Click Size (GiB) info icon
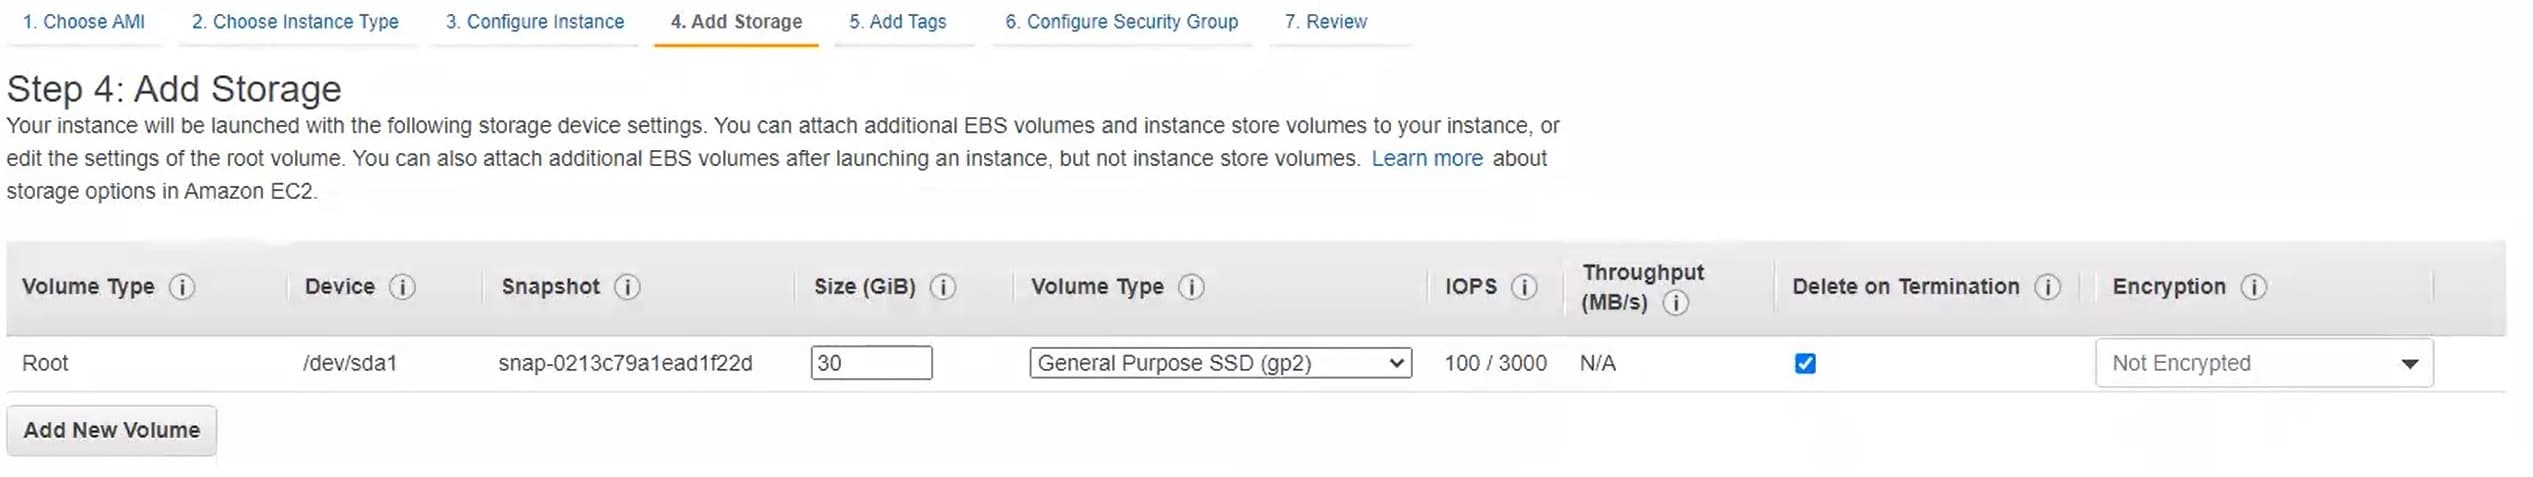 click(x=943, y=287)
